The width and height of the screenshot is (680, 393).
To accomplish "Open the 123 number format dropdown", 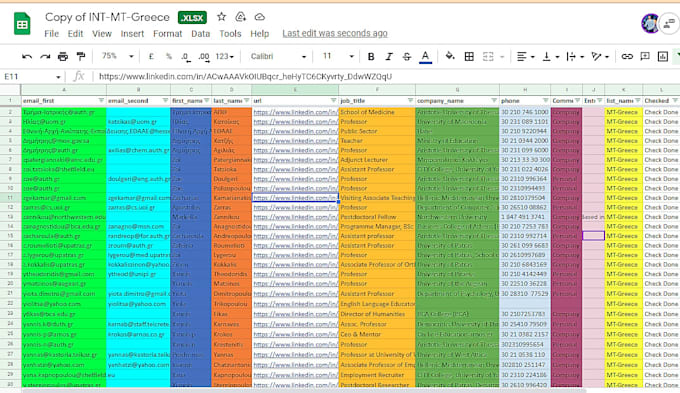I will pyautogui.click(x=225, y=56).
